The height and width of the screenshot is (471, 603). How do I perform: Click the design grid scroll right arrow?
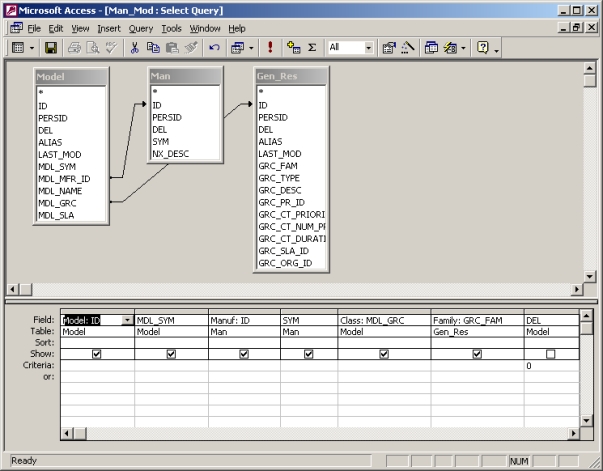pos(573,434)
